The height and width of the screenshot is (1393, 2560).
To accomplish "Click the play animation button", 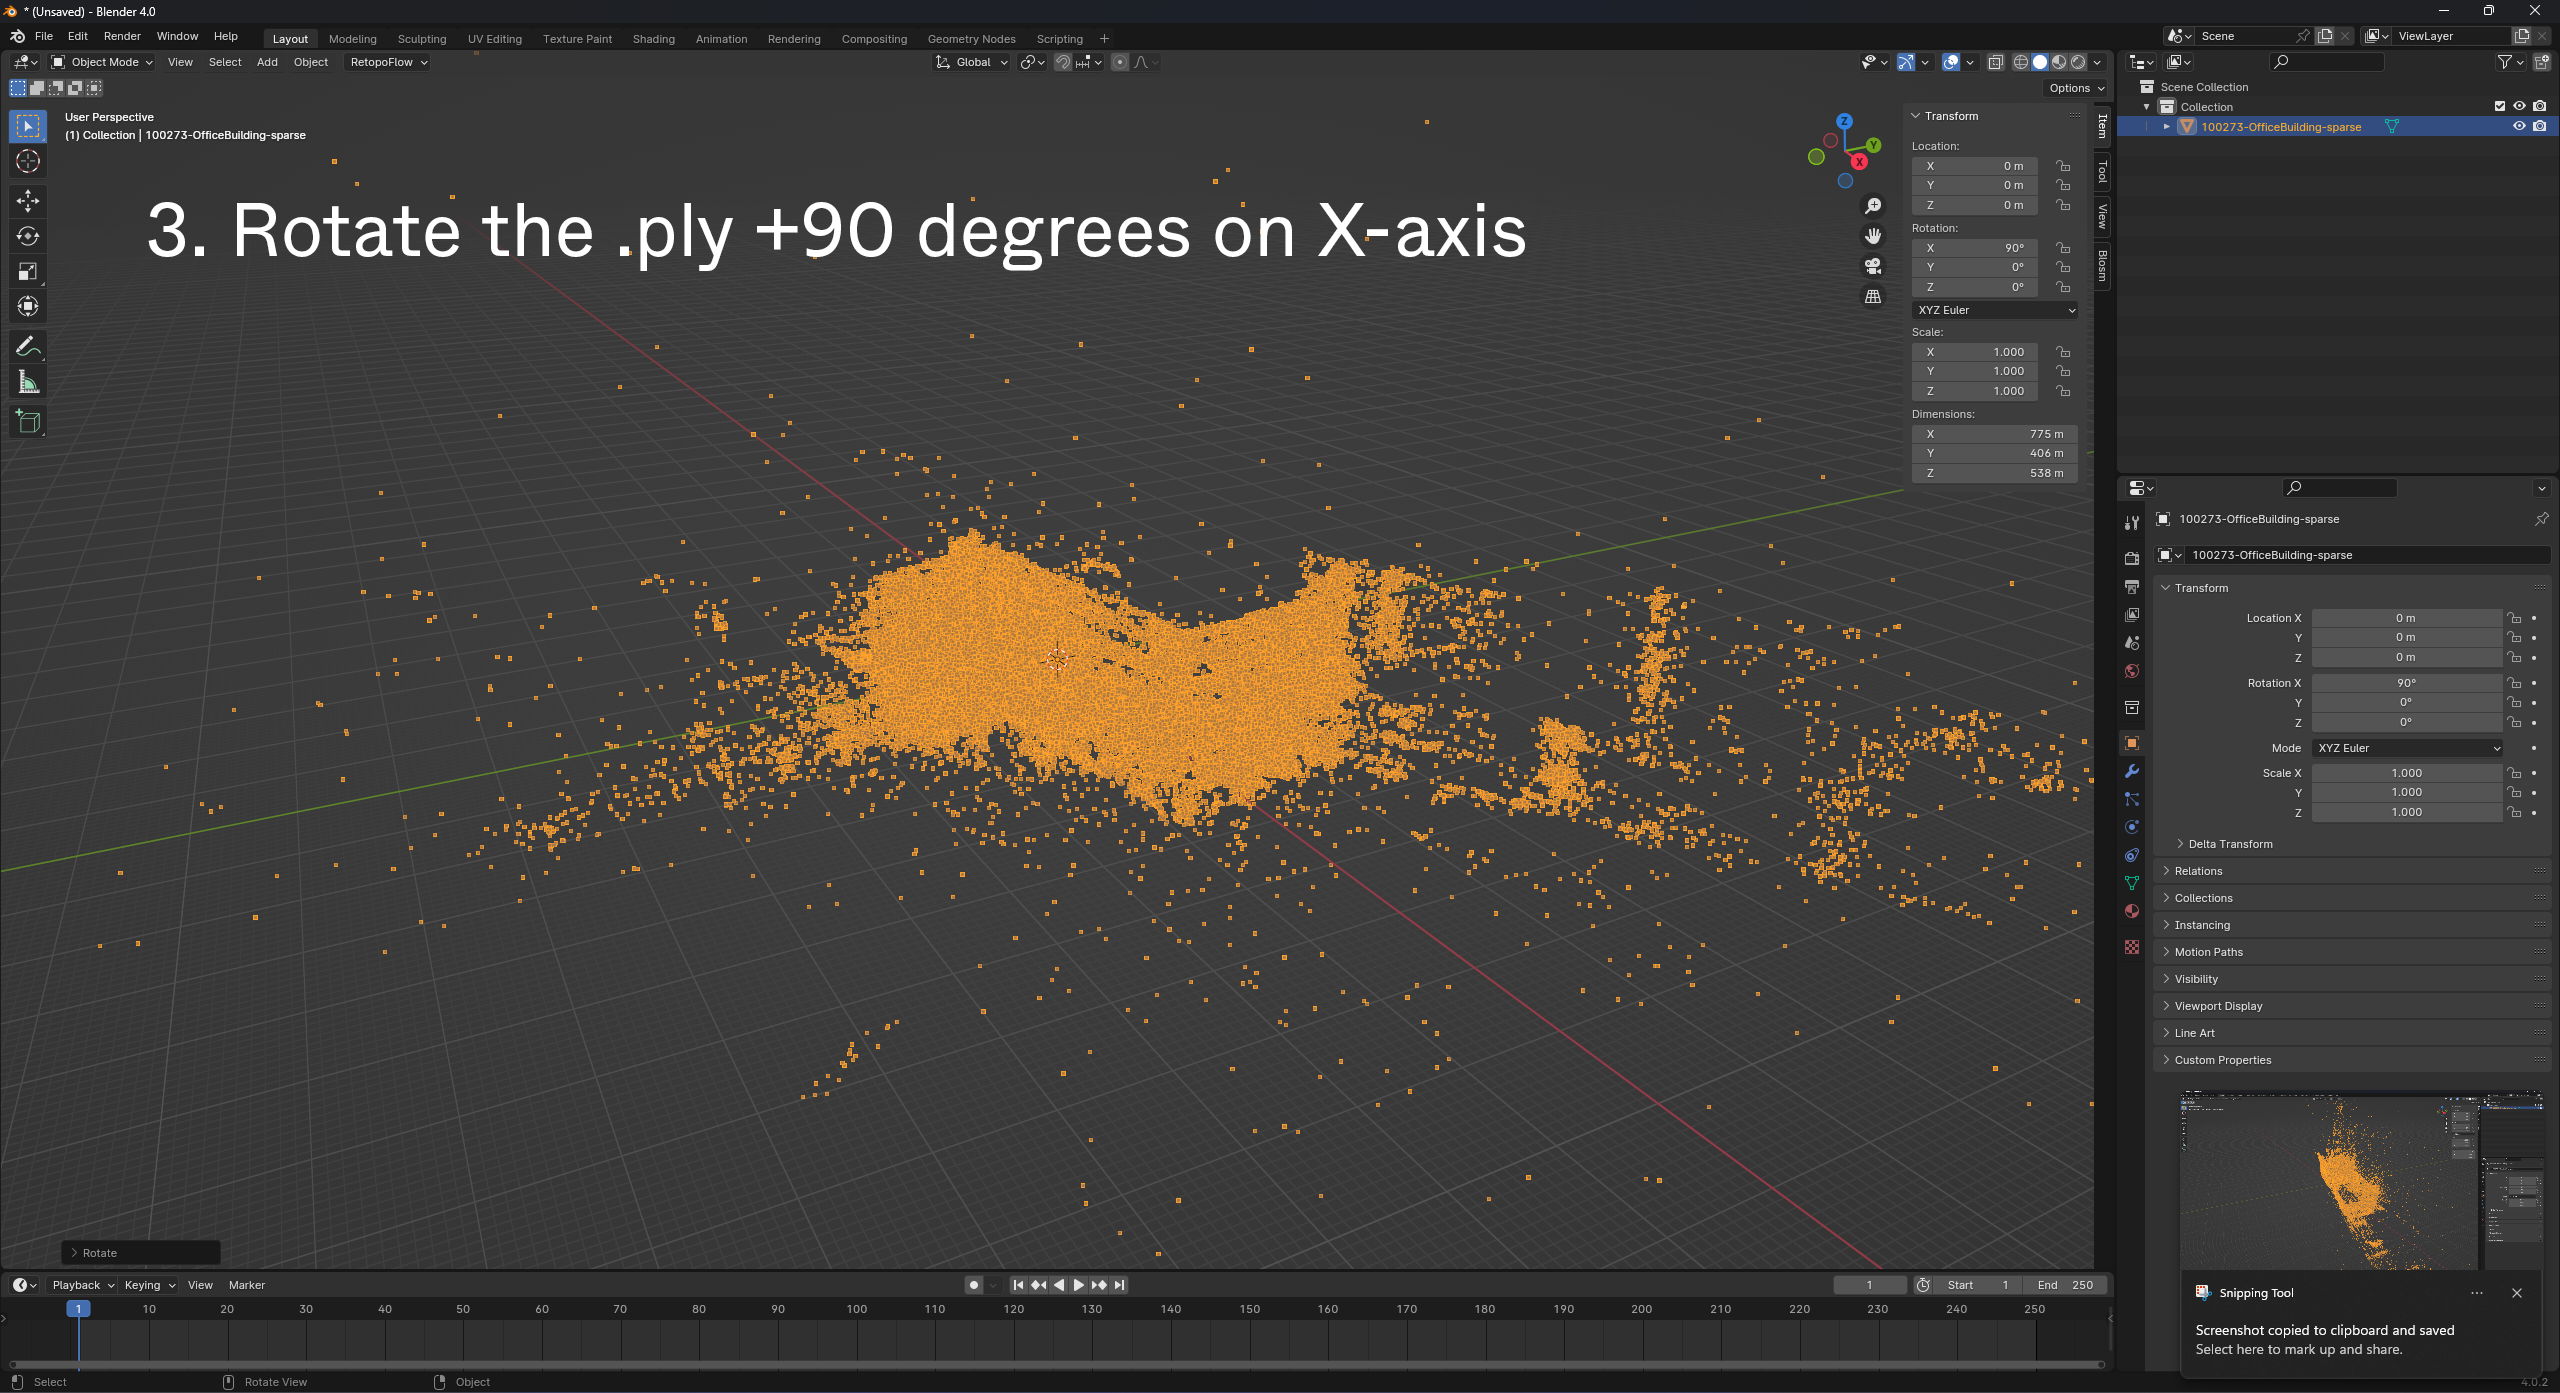I will (1078, 1285).
